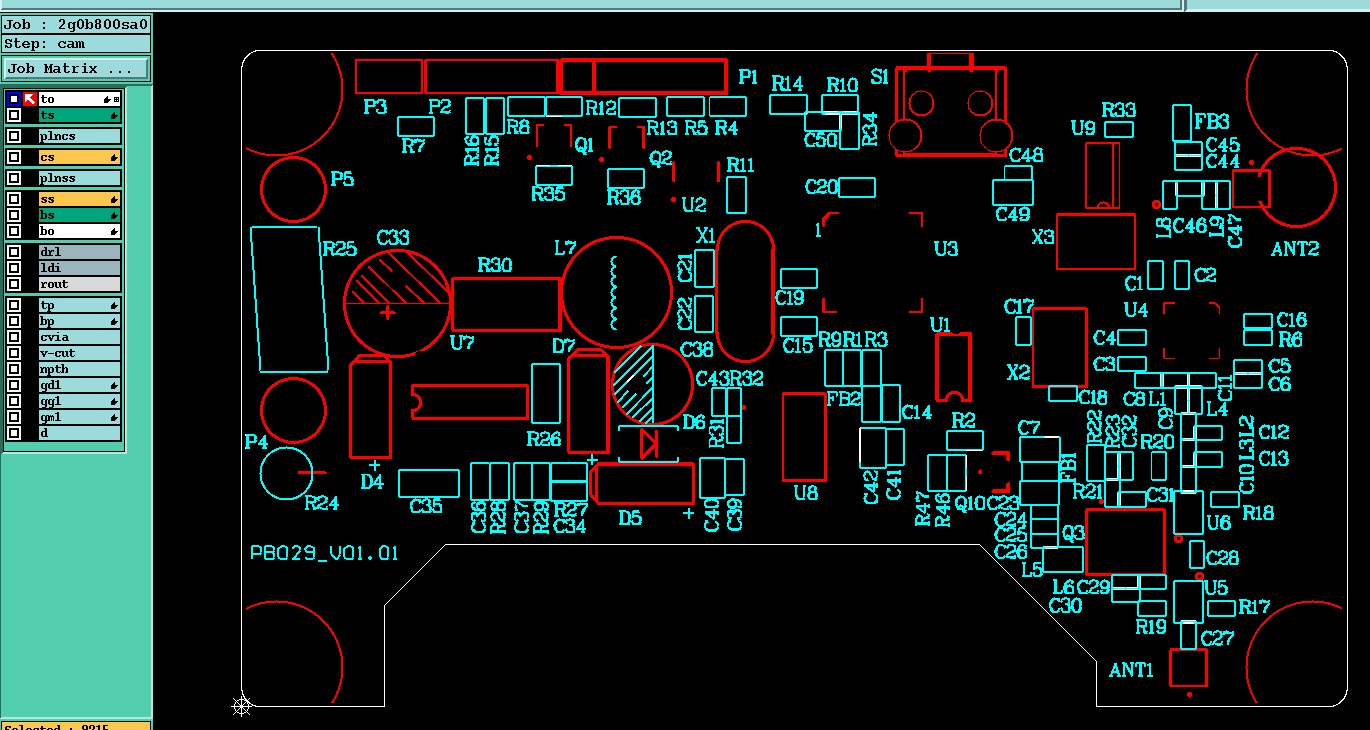Click the 'C33' capacitor label
Screen dimensions: 1370x730
point(393,238)
